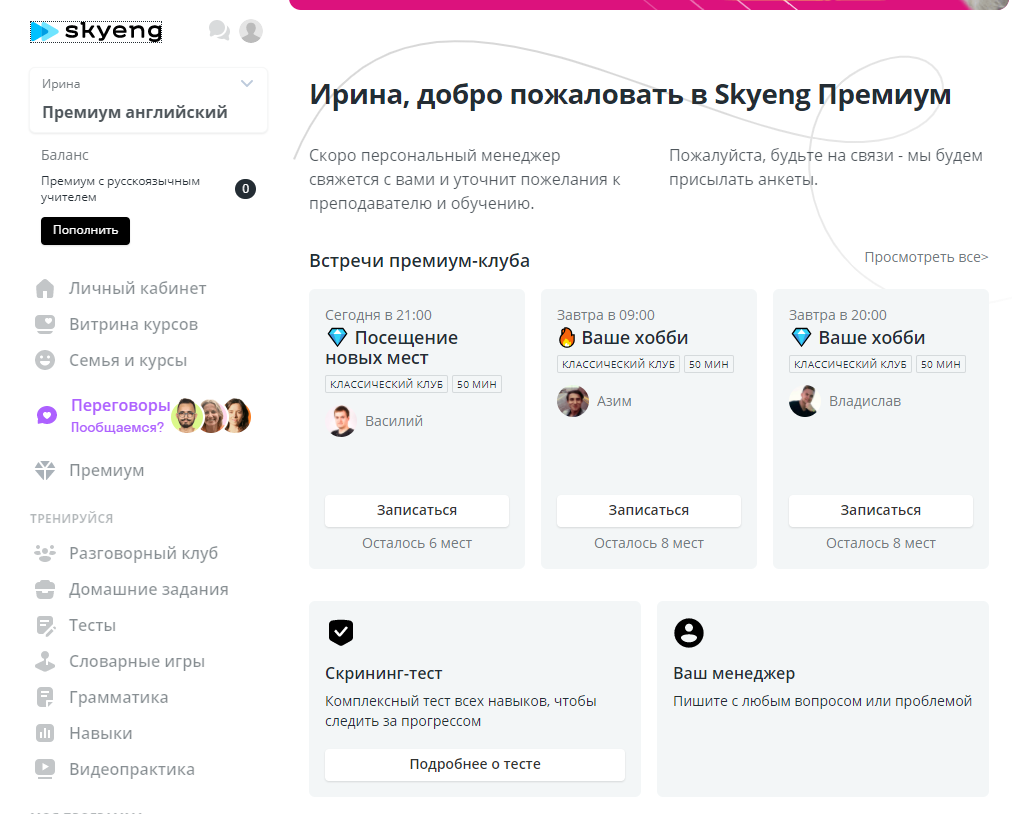Click the diamond icon for Премиум
Screen dimensions: 1012x814
(45, 471)
